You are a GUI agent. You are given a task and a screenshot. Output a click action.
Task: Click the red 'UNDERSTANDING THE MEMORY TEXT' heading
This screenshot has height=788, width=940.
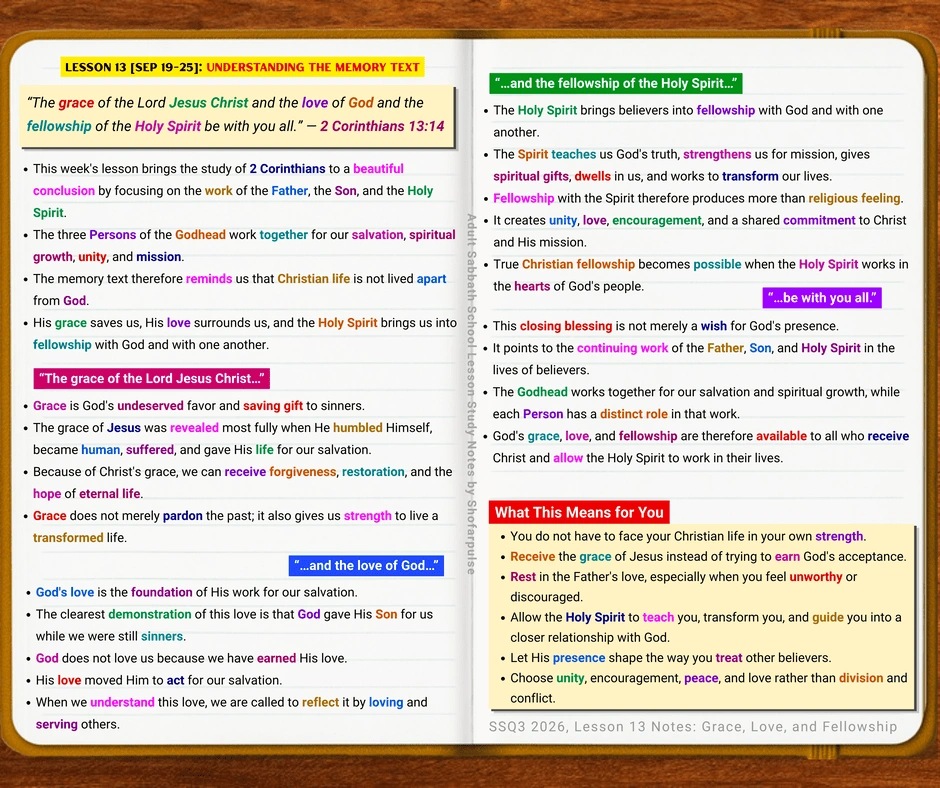tap(313, 67)
